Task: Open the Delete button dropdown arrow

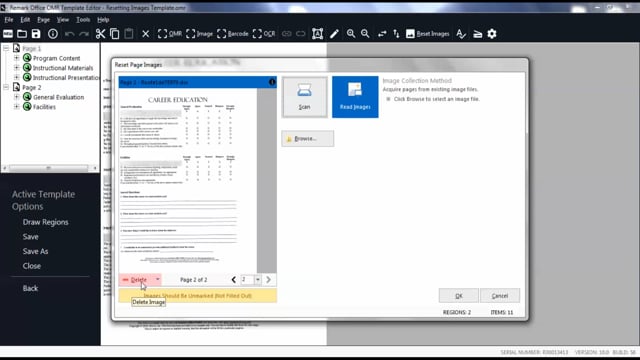Action: (x=158, y=280)
